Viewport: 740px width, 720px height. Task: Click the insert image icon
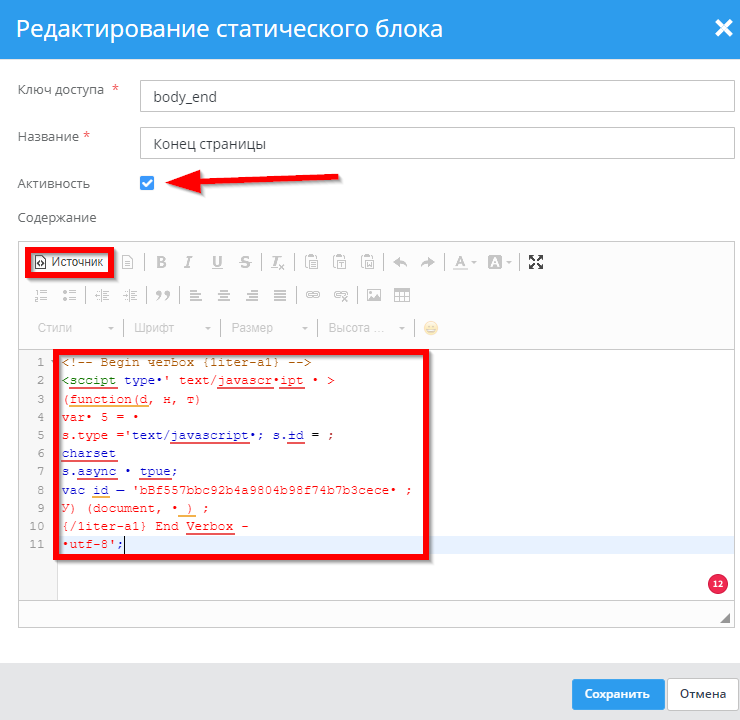pos(374,295)
